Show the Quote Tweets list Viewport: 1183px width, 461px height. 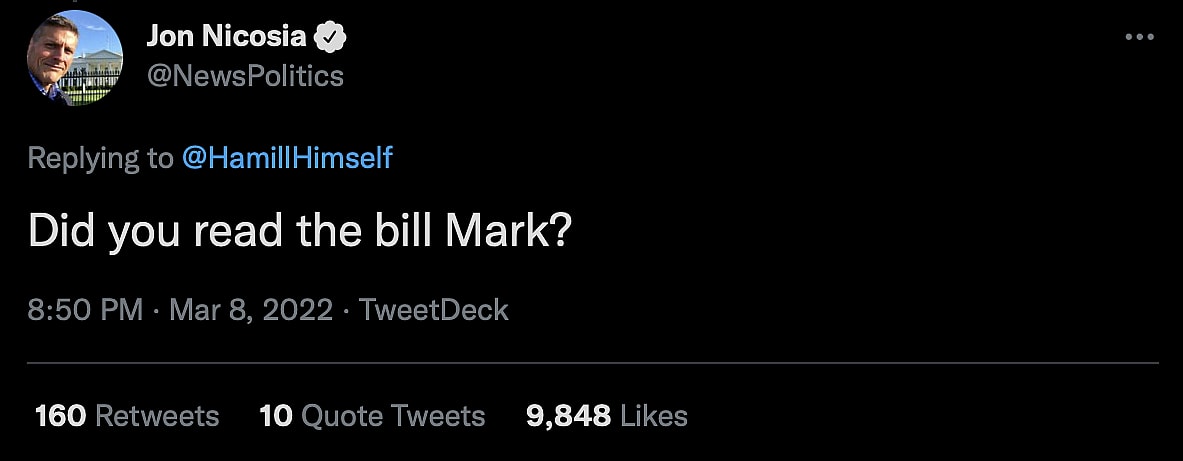393,416
